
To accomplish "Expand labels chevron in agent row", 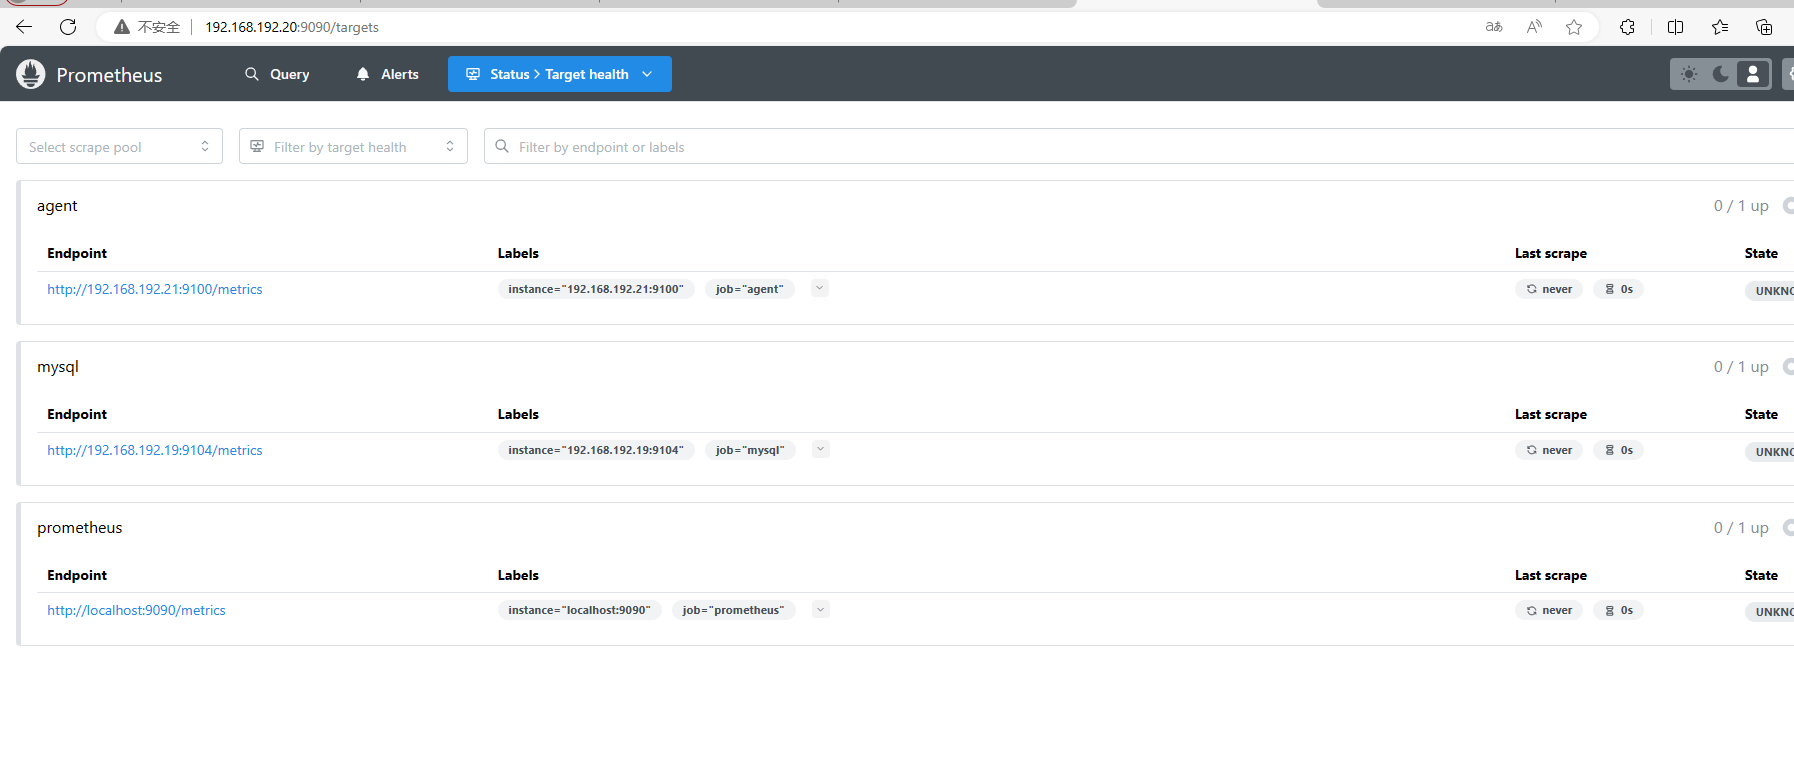I will click(x=819, y=288).
